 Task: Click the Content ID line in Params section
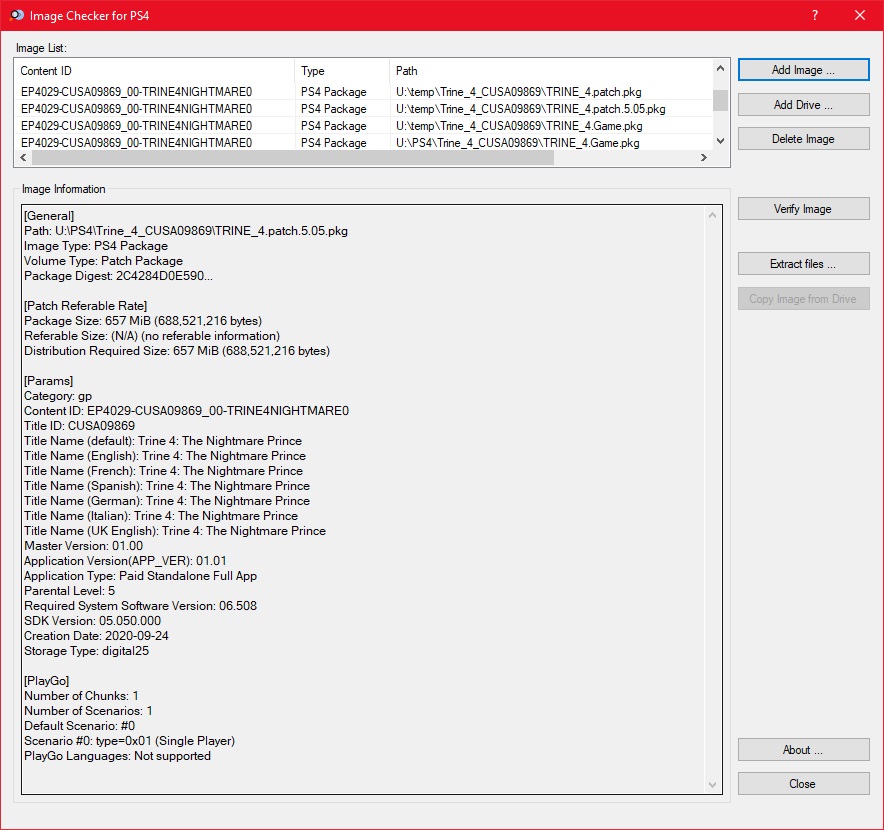point(187,410)
